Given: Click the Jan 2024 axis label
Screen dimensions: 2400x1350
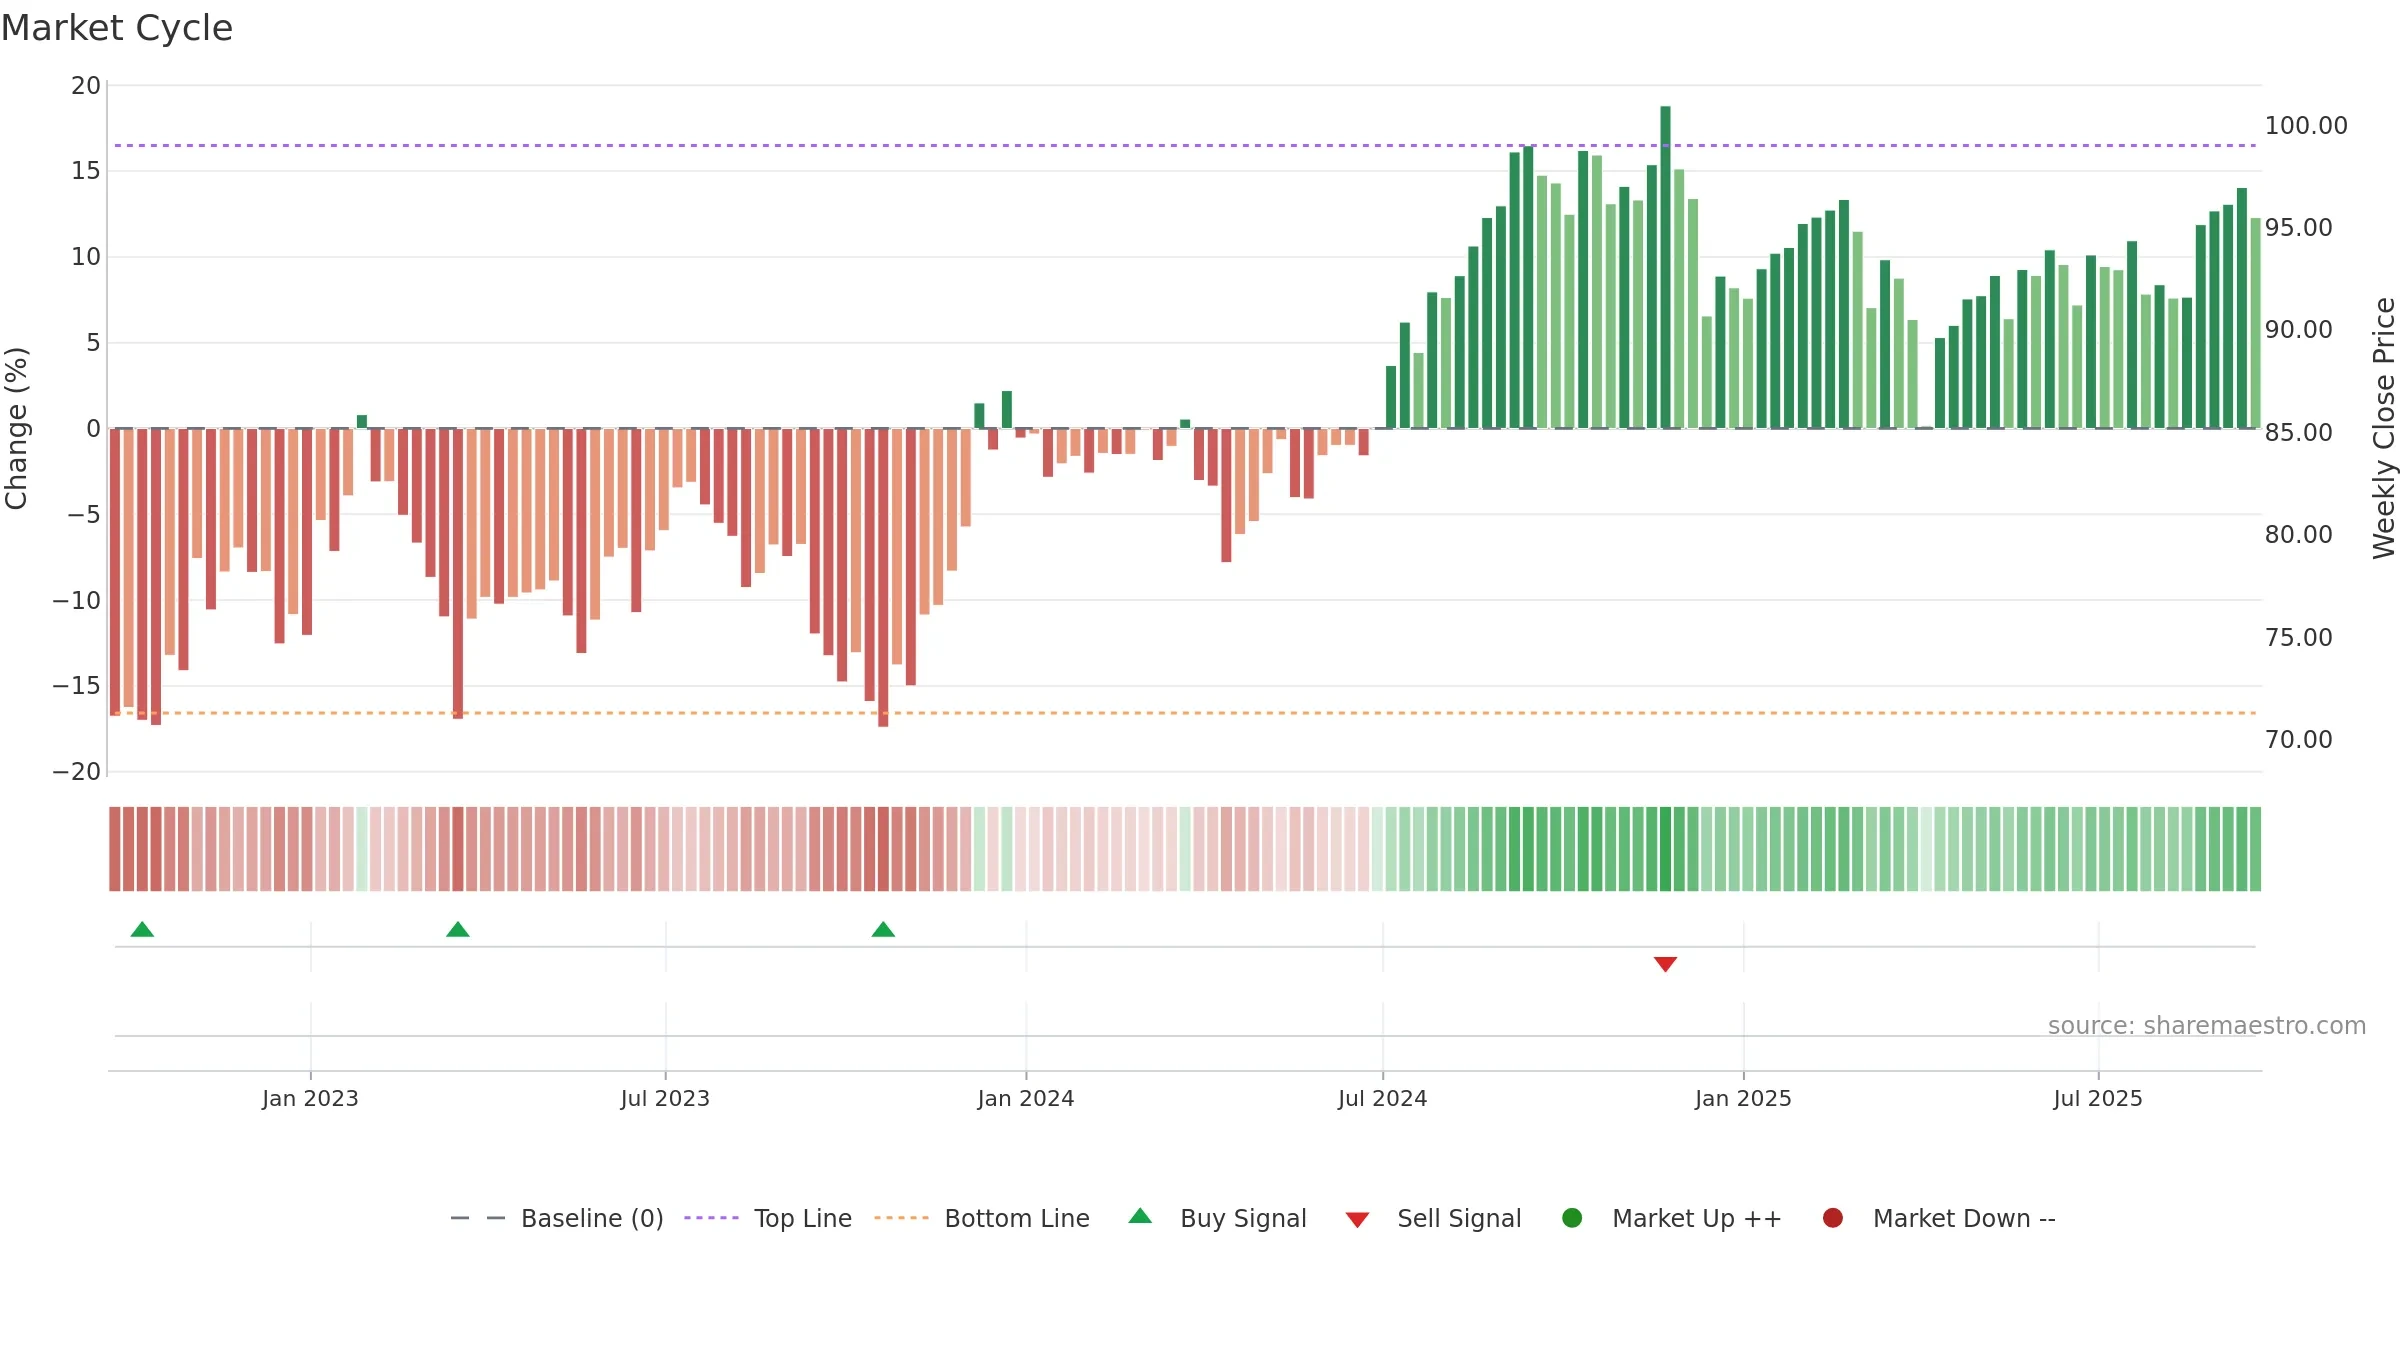Looking at the screenshot, I should [1026, 1098].
